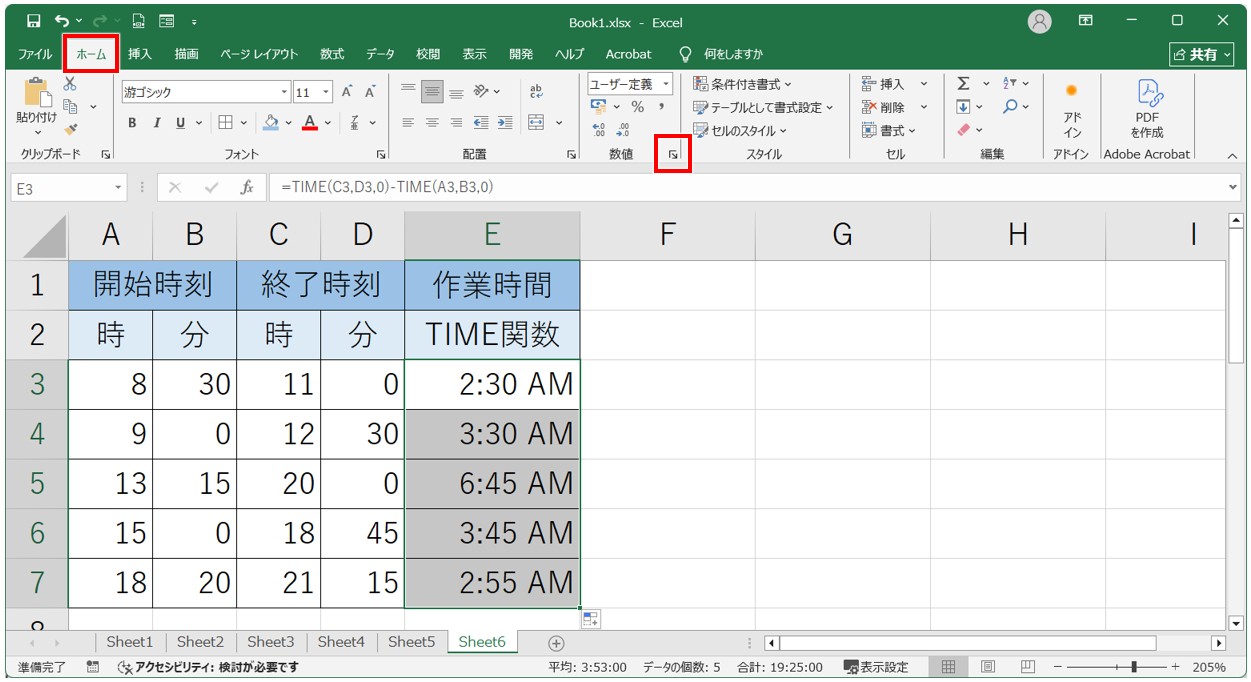Increase font size with large A icon
This screenshot has height=682, width=1251.
(347, 92)
